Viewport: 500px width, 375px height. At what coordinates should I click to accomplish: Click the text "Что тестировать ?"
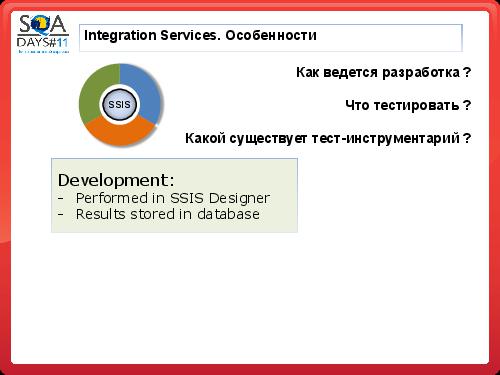tap(408, 105)
